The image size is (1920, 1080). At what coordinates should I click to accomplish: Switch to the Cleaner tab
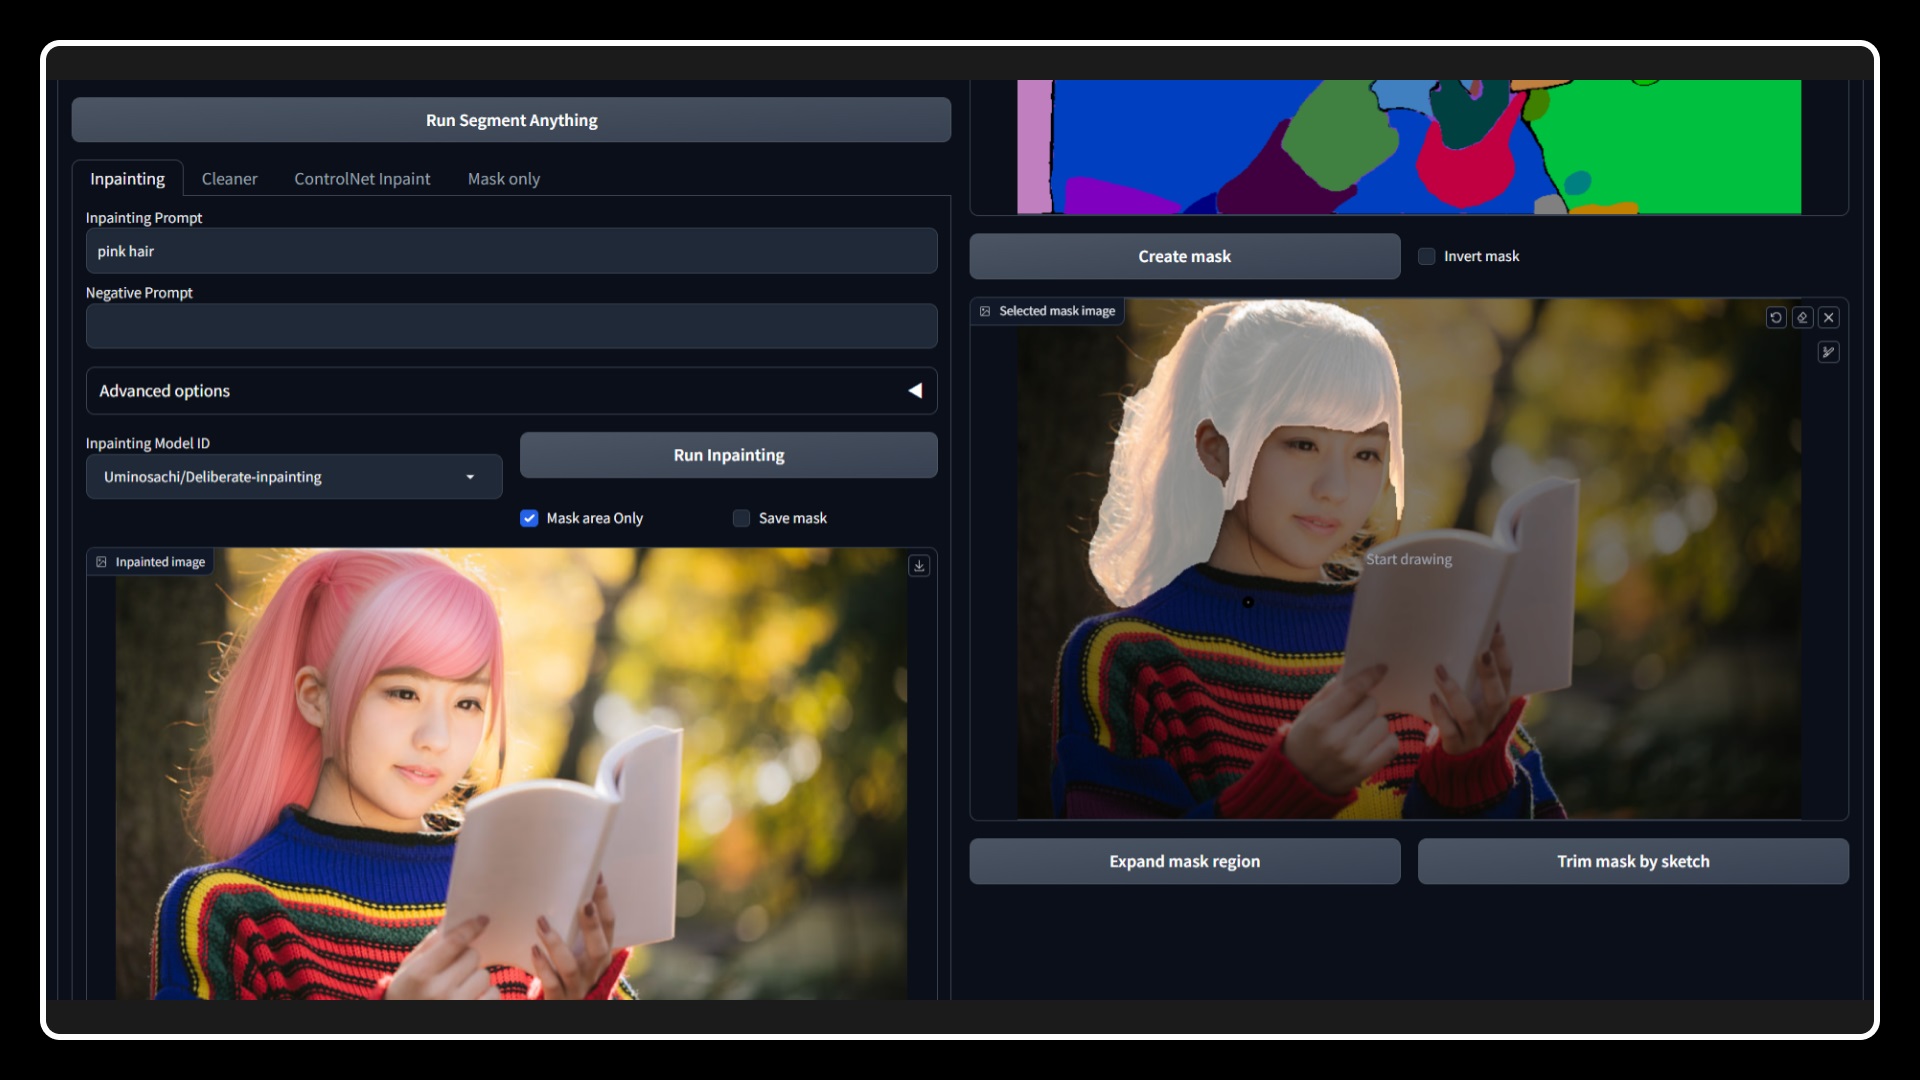229,179
